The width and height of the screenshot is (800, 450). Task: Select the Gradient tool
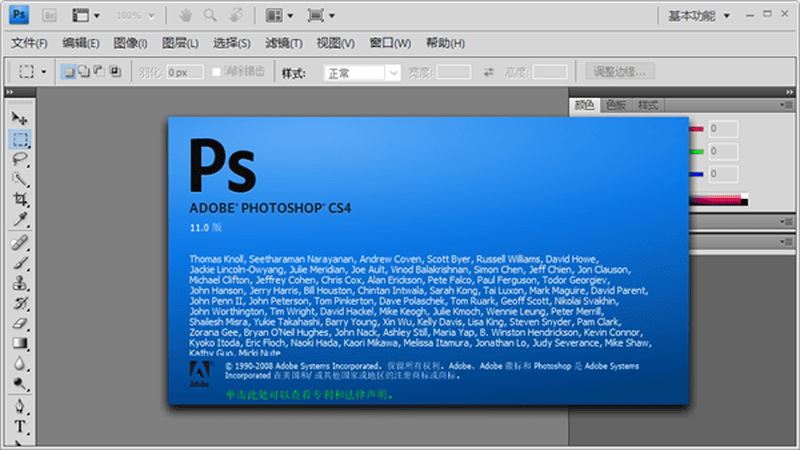pos(20,344)
